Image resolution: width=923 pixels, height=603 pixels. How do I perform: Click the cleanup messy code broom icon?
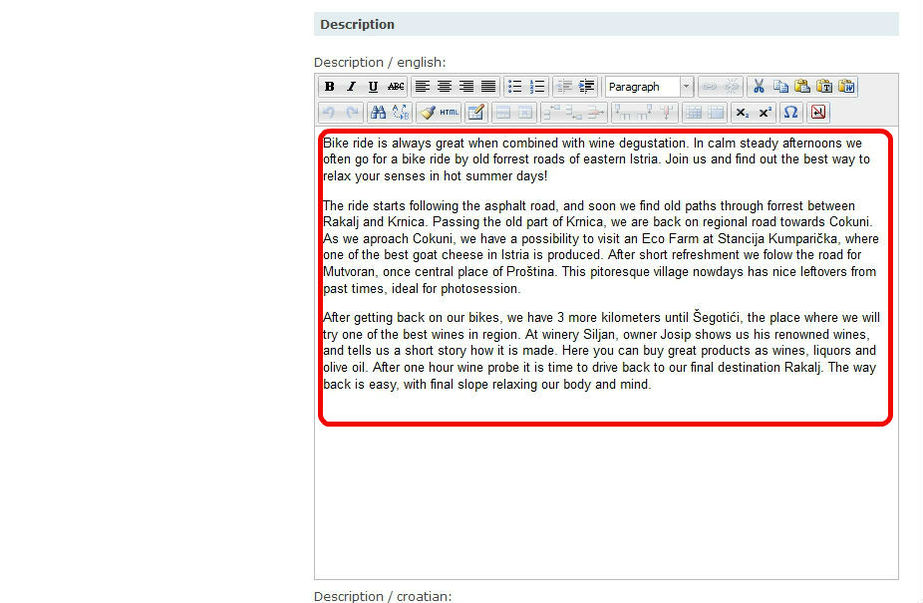pyautogui.click(x=428, y=112)
